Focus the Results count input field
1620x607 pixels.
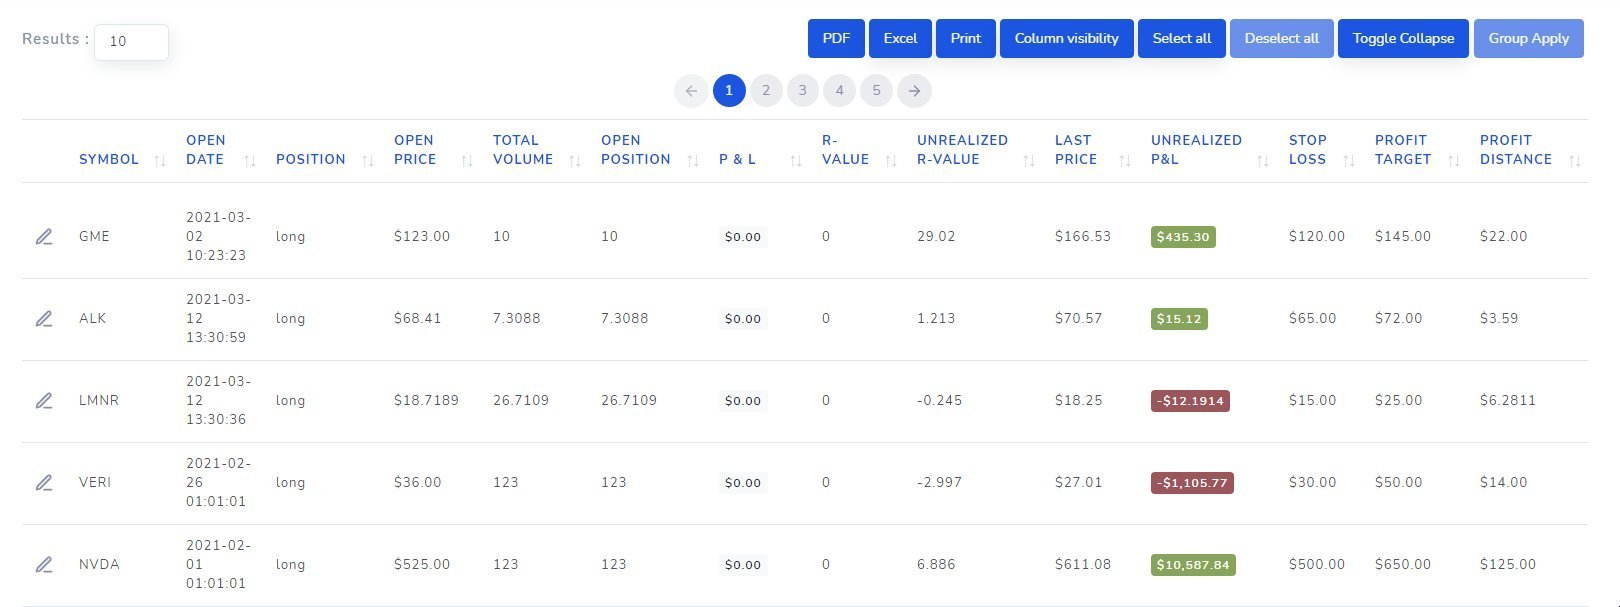coord(131,42)
